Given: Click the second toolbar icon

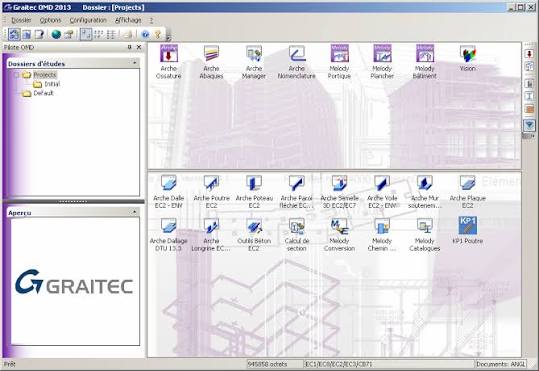Looking at the screenshot, I should pyautogui.click(x=27, y=34).
